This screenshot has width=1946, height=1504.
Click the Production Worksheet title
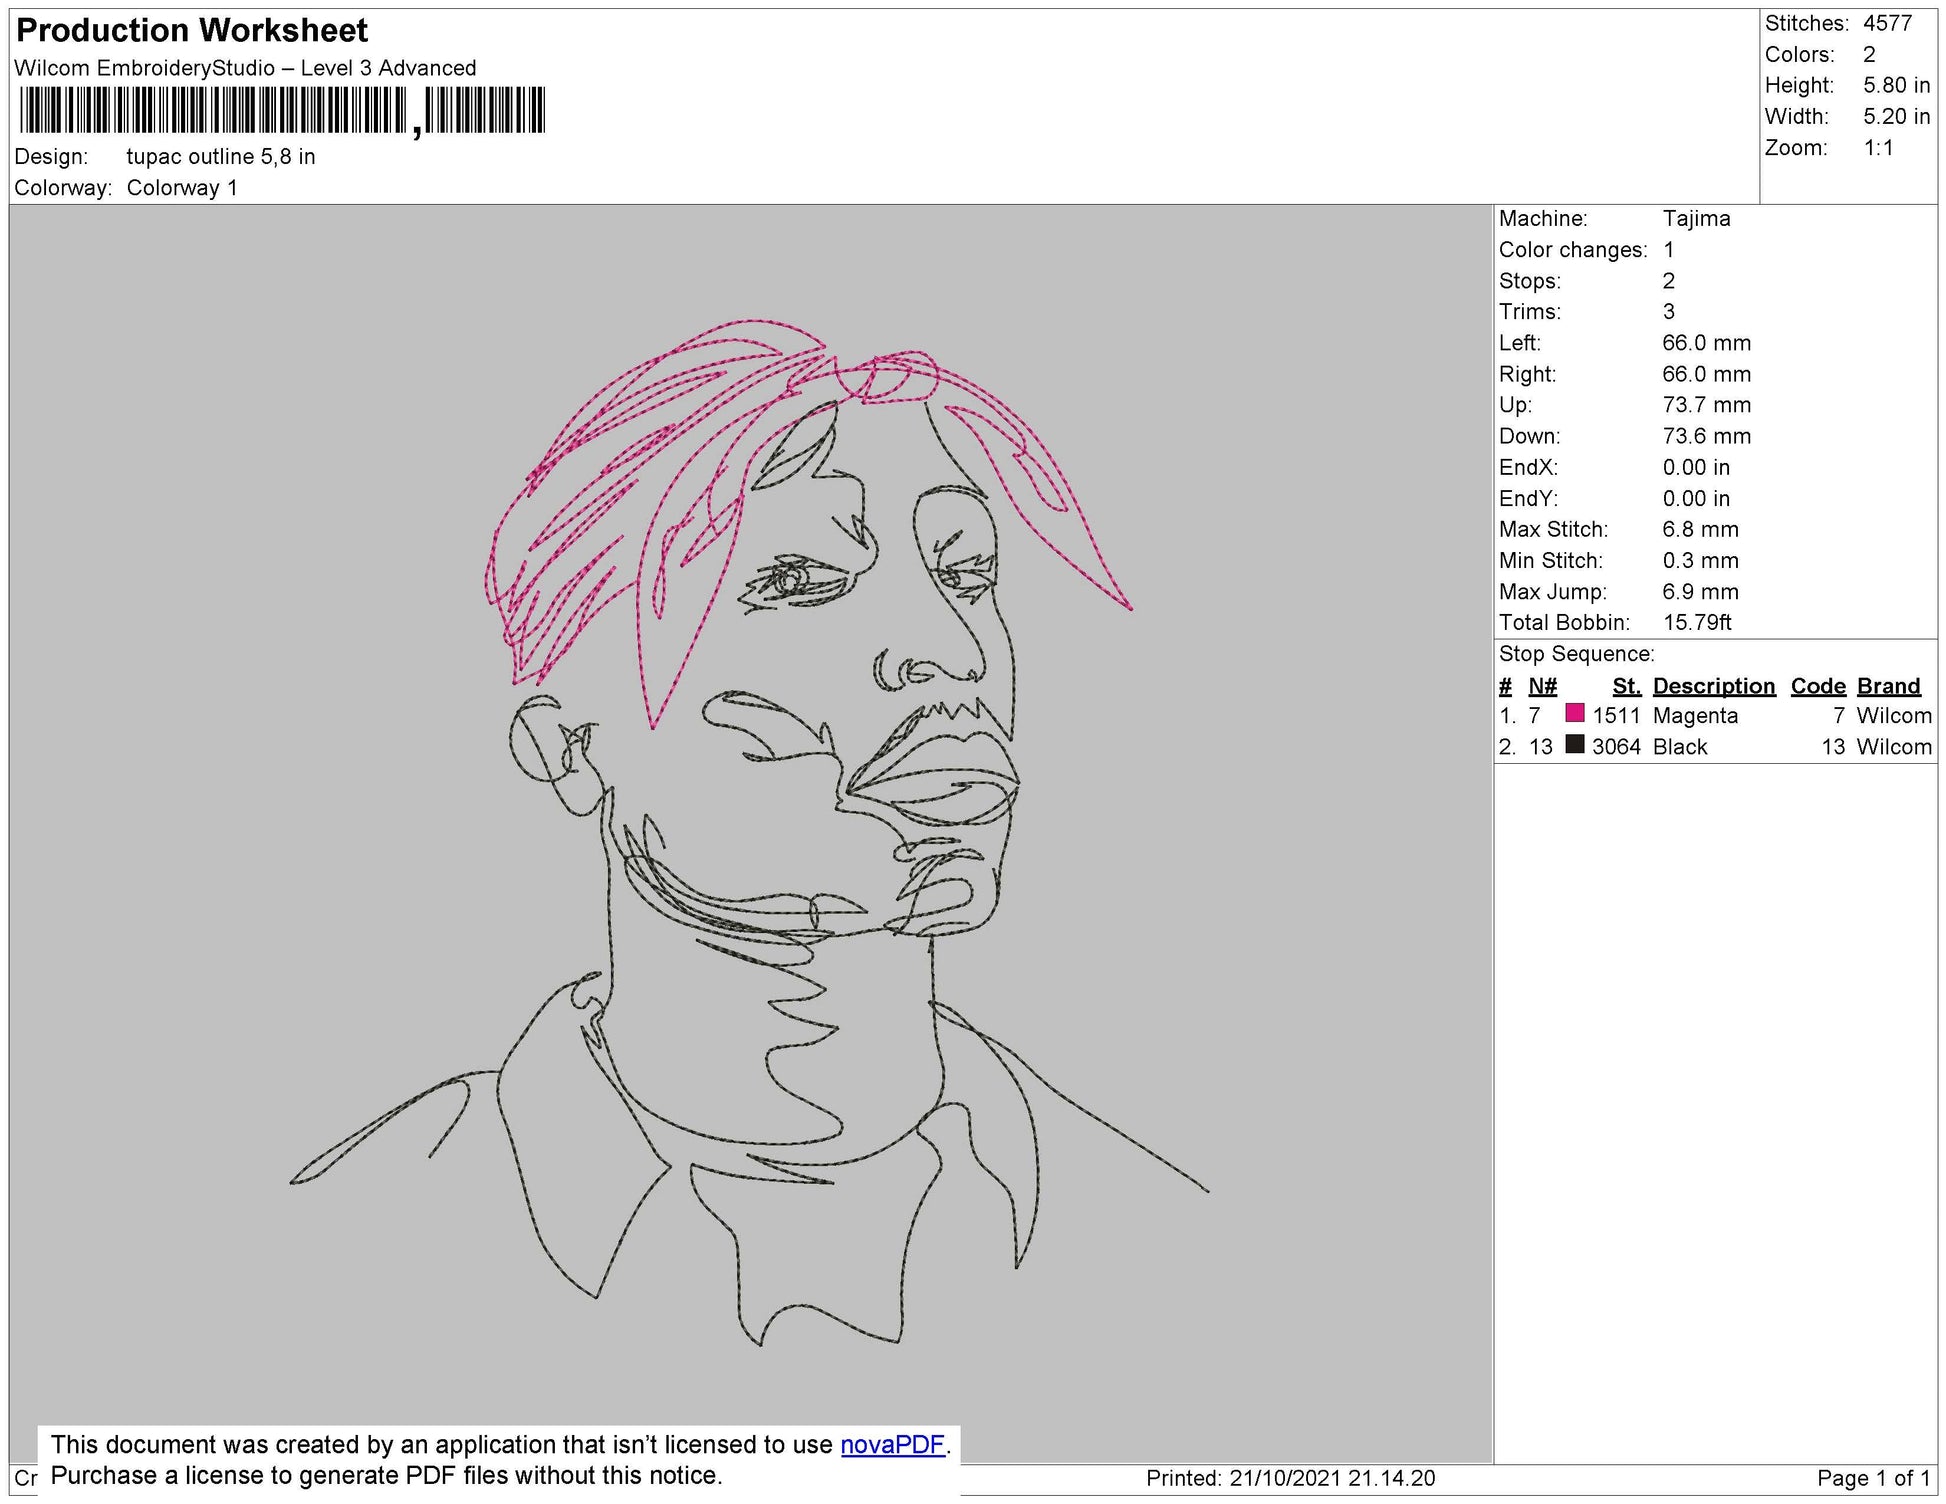(x=190, y=31)
